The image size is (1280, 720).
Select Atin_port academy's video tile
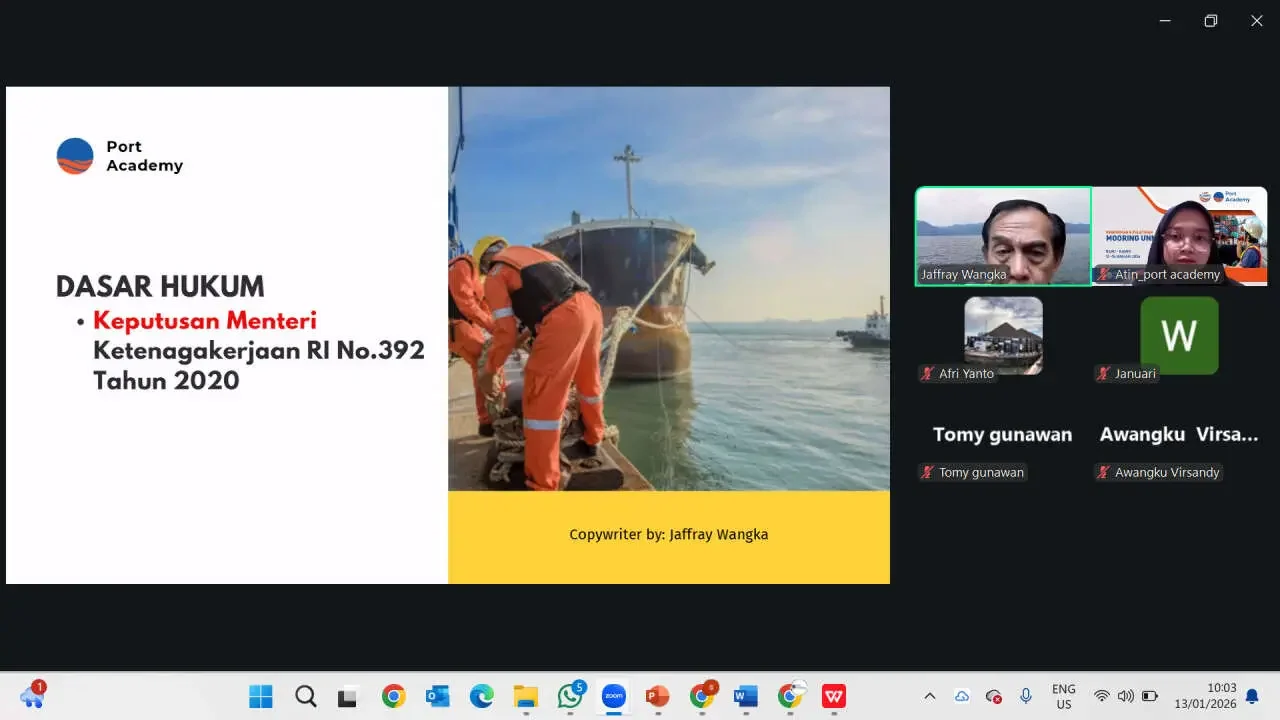click(x=1180, y=236)
